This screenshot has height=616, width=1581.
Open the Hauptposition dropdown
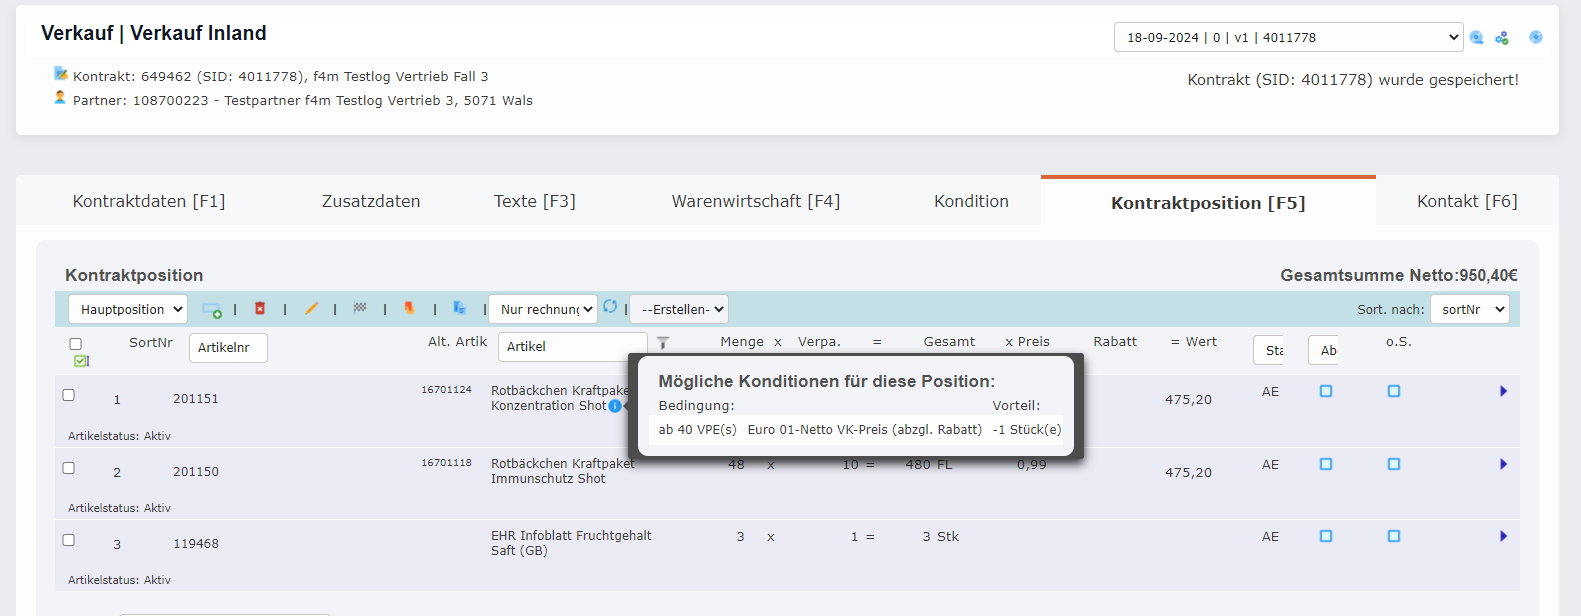128,309
